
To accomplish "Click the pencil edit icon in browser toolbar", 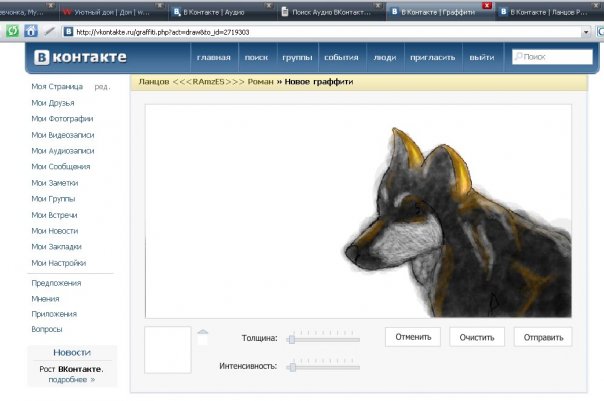I will coord(49,31).
